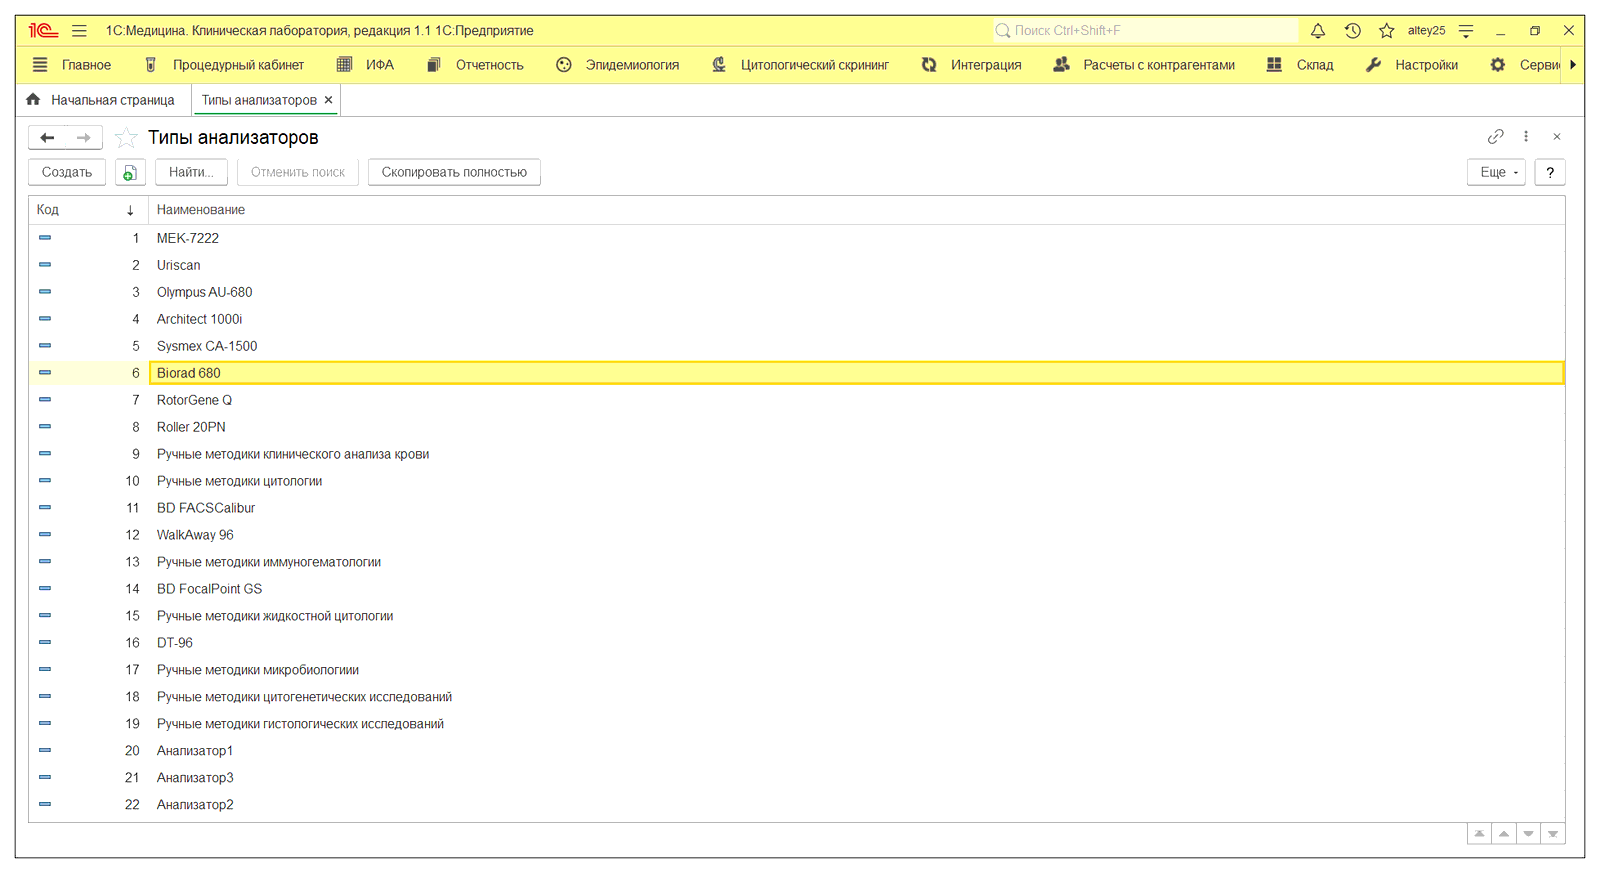
Task: Open the ИФА section
Action: (x=365, y=65)
